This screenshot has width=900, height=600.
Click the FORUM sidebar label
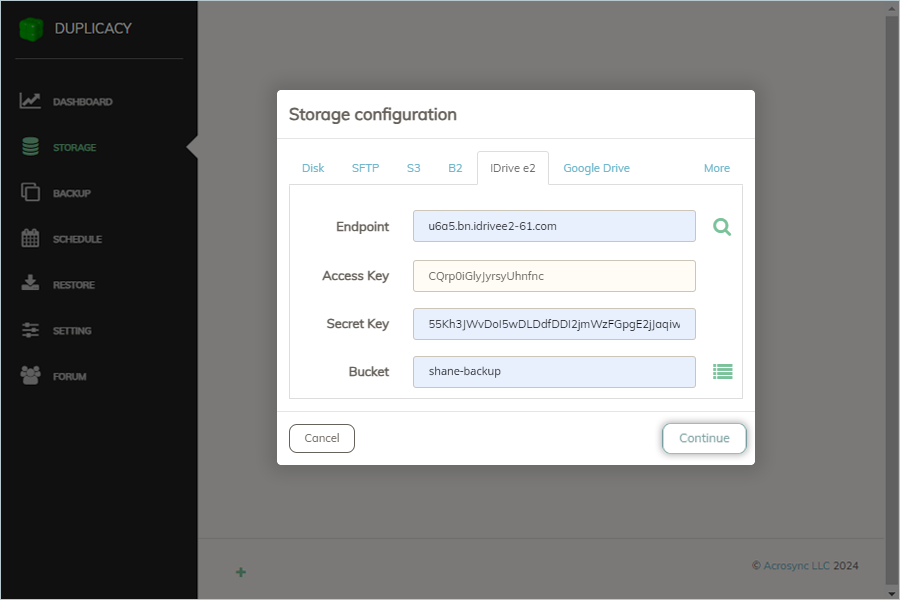70,377
